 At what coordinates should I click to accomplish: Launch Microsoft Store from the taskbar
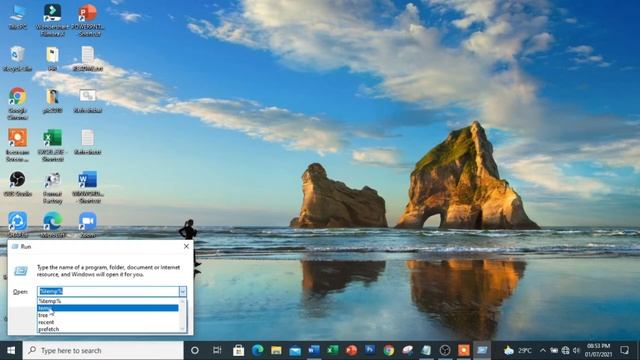[x=238, y=350]
